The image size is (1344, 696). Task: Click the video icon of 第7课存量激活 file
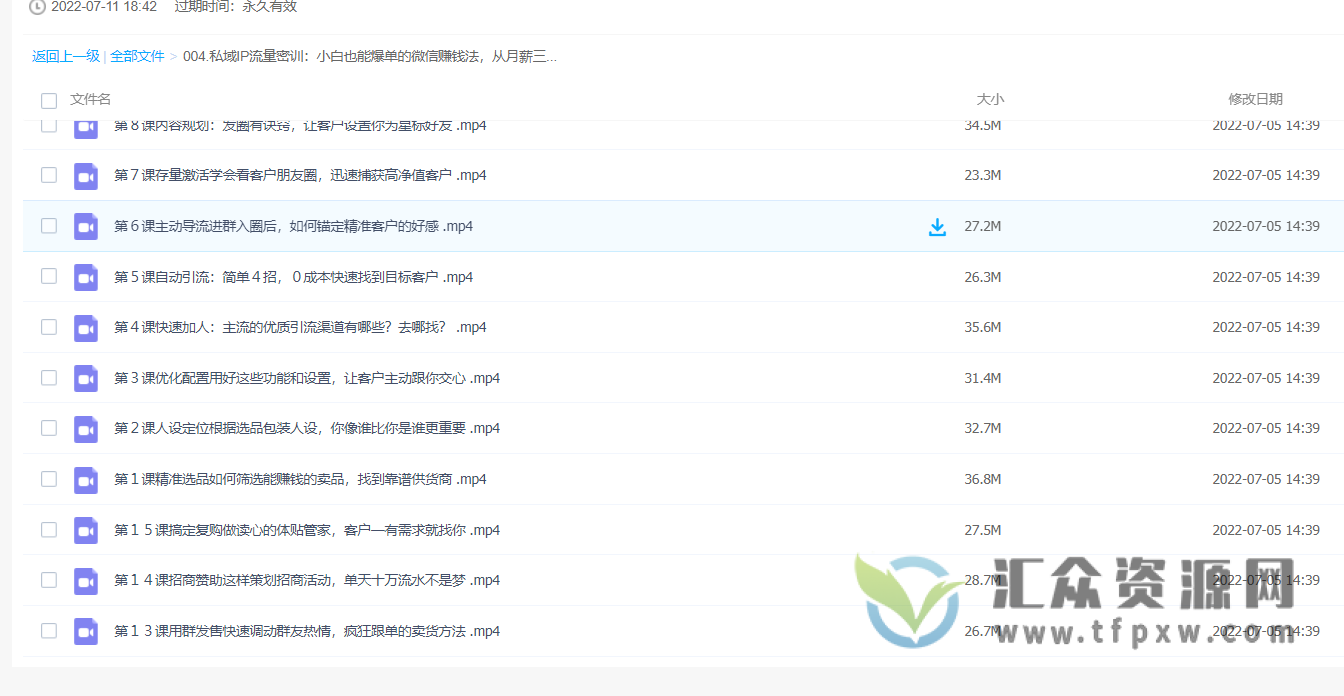point(85,175)
